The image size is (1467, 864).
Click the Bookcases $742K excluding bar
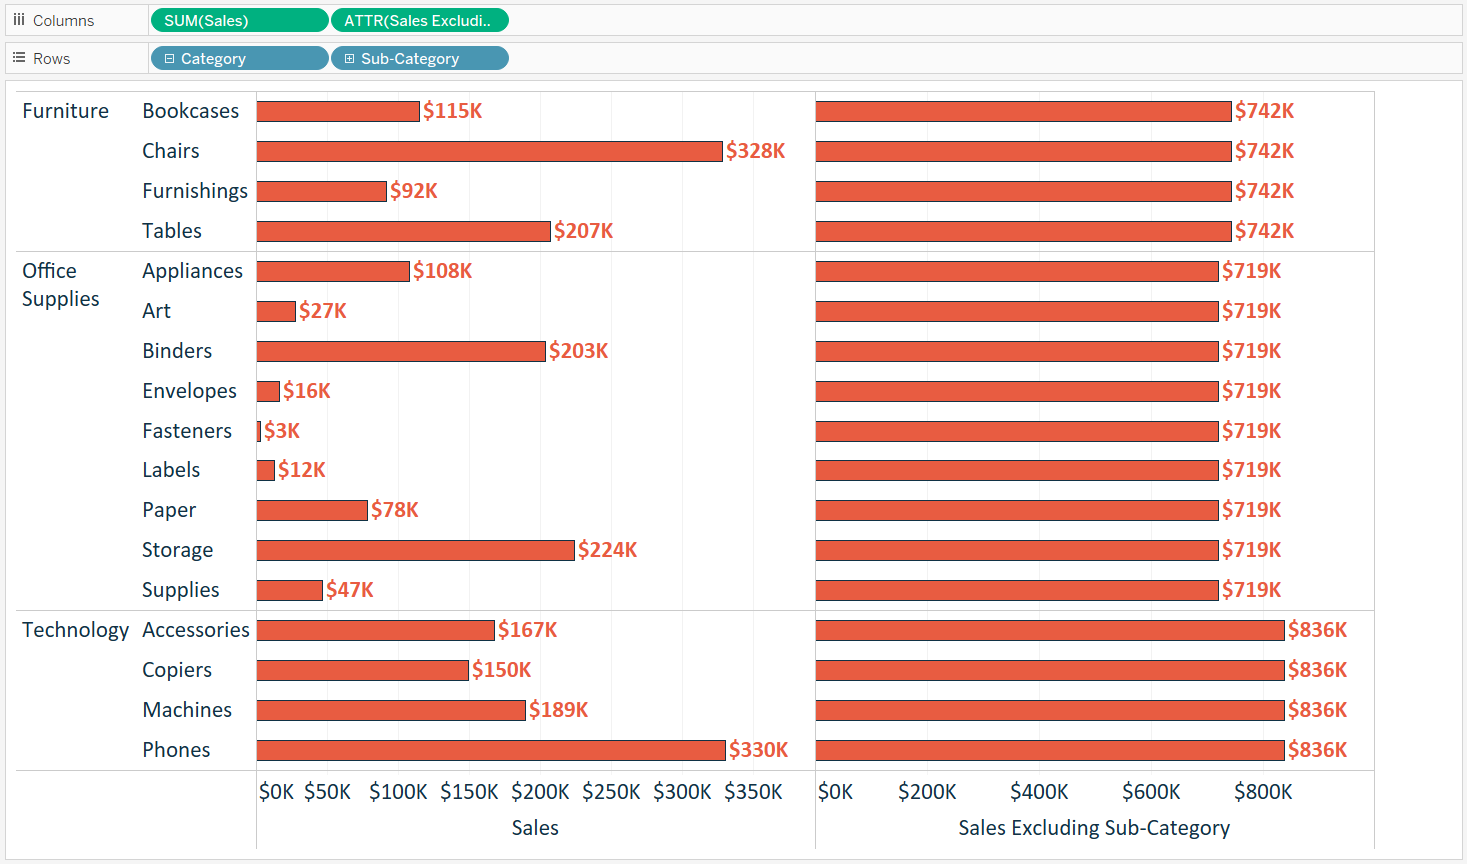click(x=1022, y=111)
